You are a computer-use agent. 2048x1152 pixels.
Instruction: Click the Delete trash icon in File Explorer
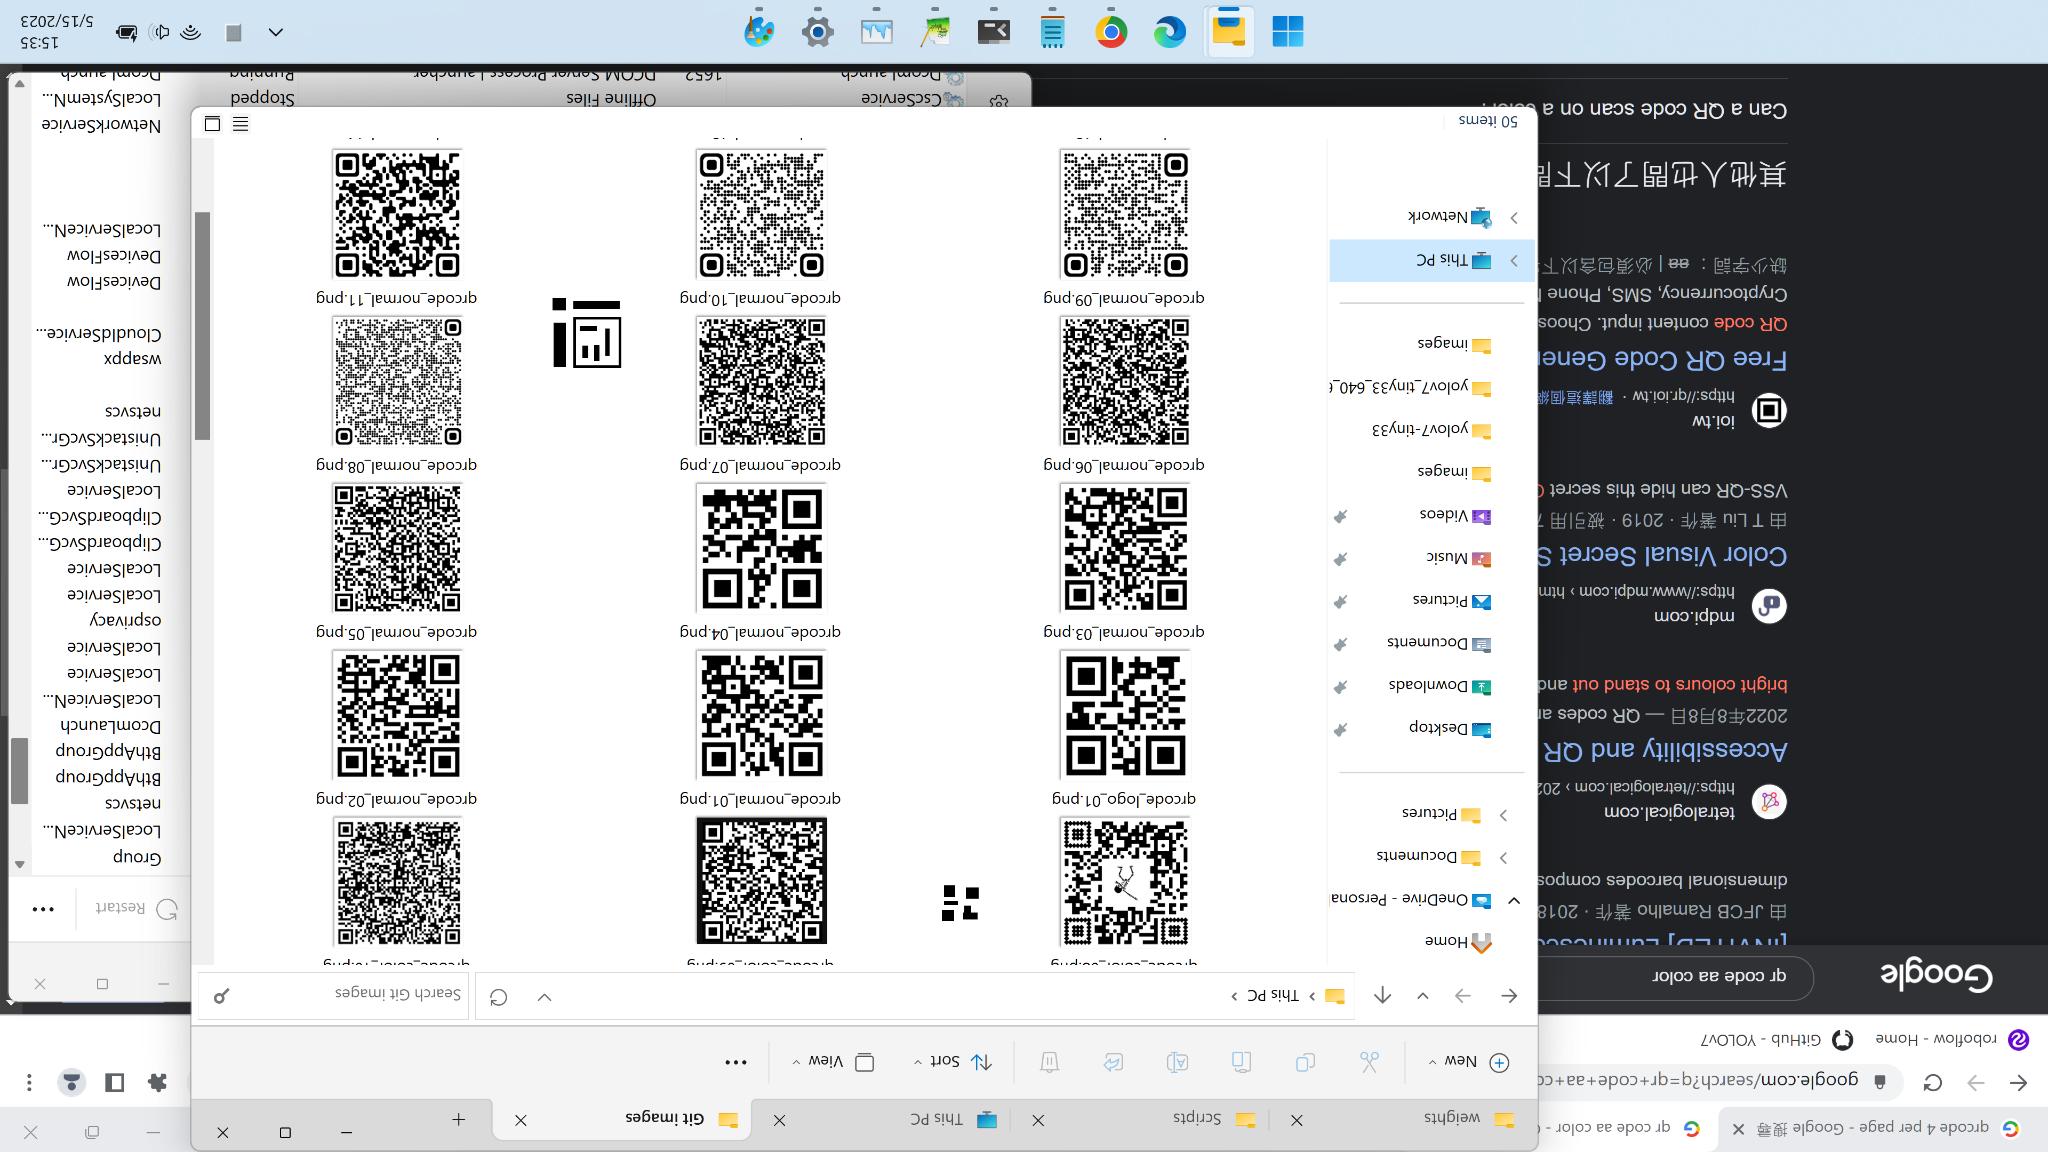coord(1049,1062)
